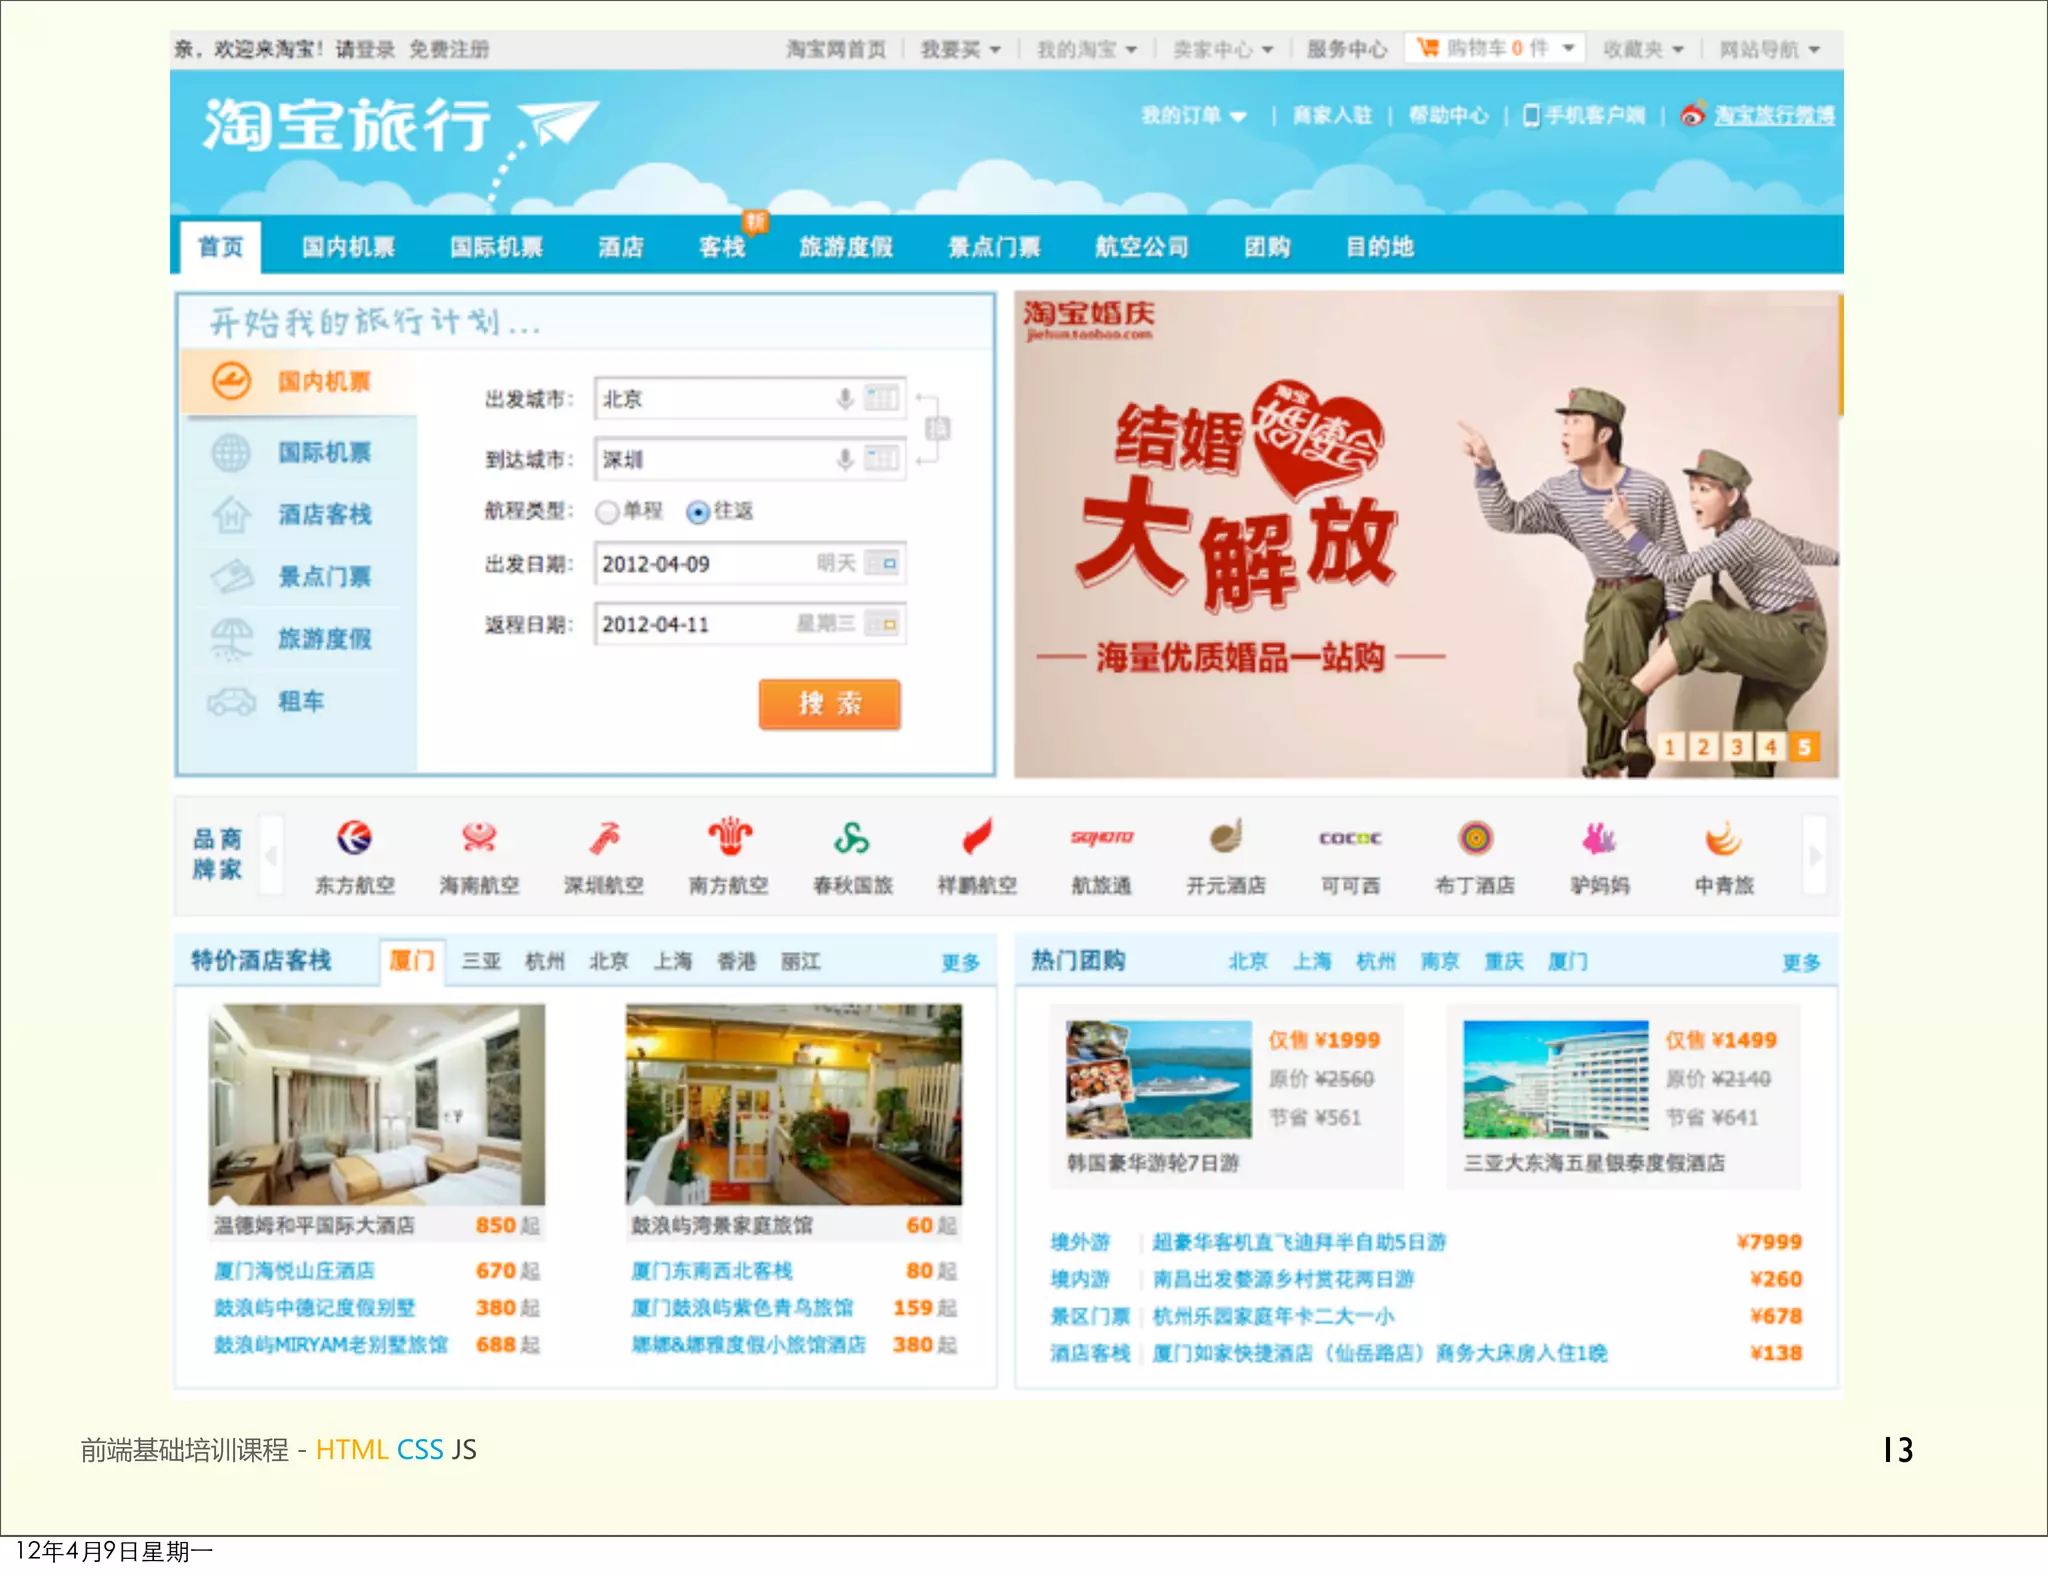The height and width of the screenshot is (1576, 2048).
Task: Switch hotel deals to 三亚 tab
Action: 481,961
